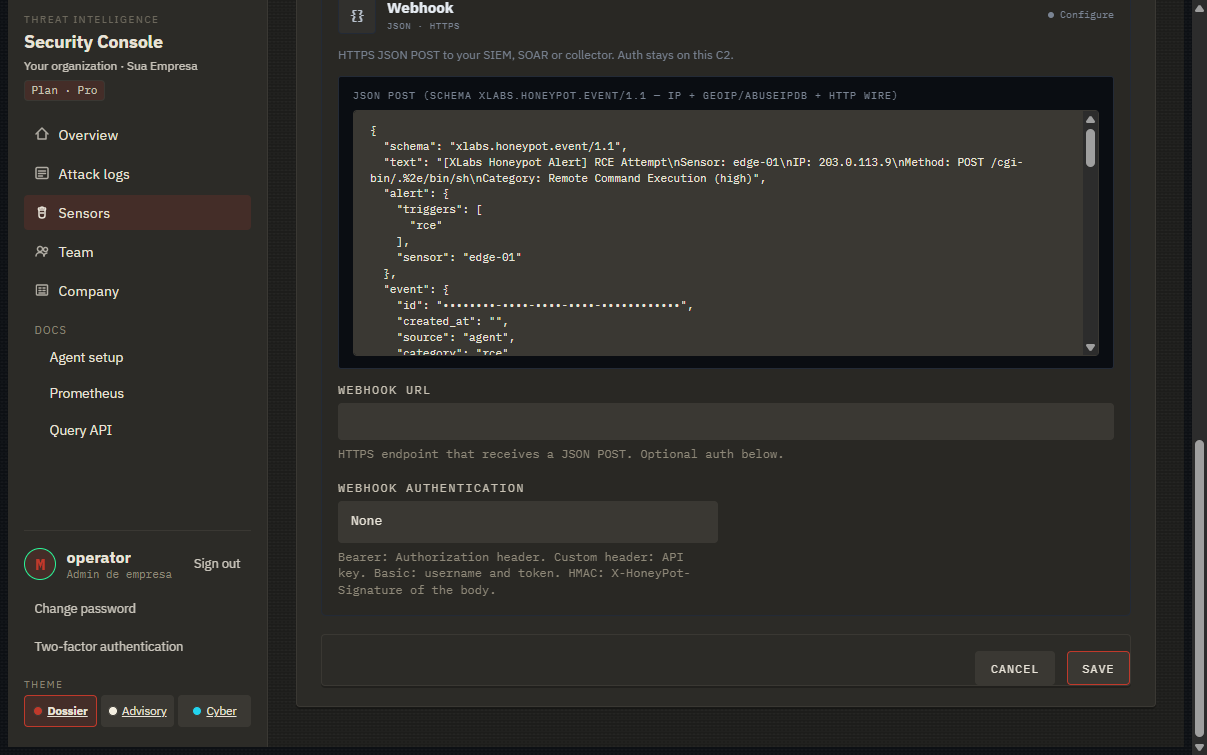
Task: Click JSON payload scroll down arrow
Action: pyautogui.click(x=1090, y=347)
